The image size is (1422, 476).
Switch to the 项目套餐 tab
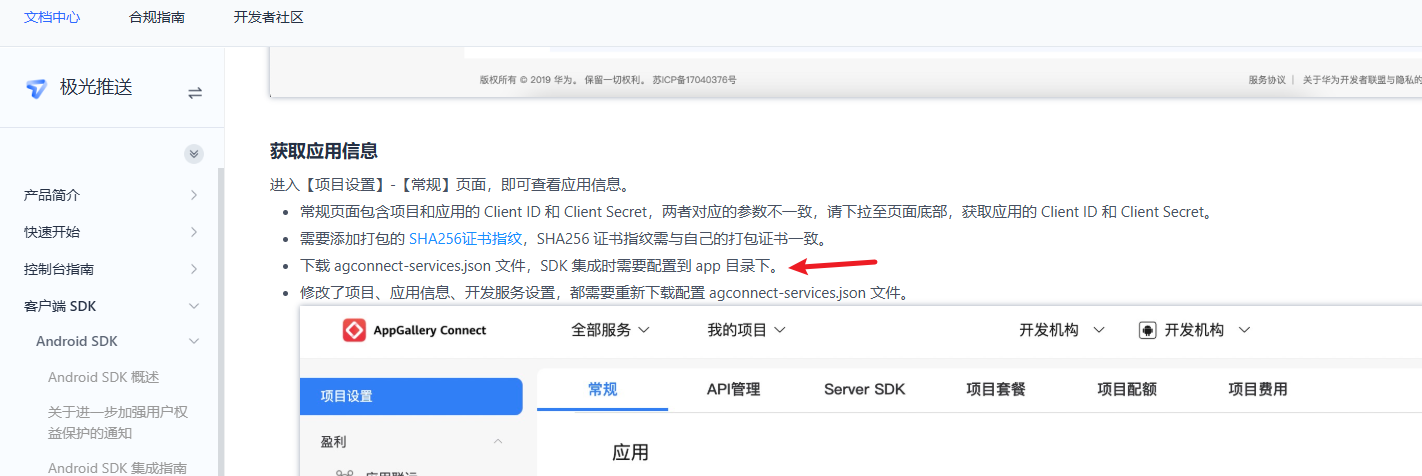[x=996, y=389]
